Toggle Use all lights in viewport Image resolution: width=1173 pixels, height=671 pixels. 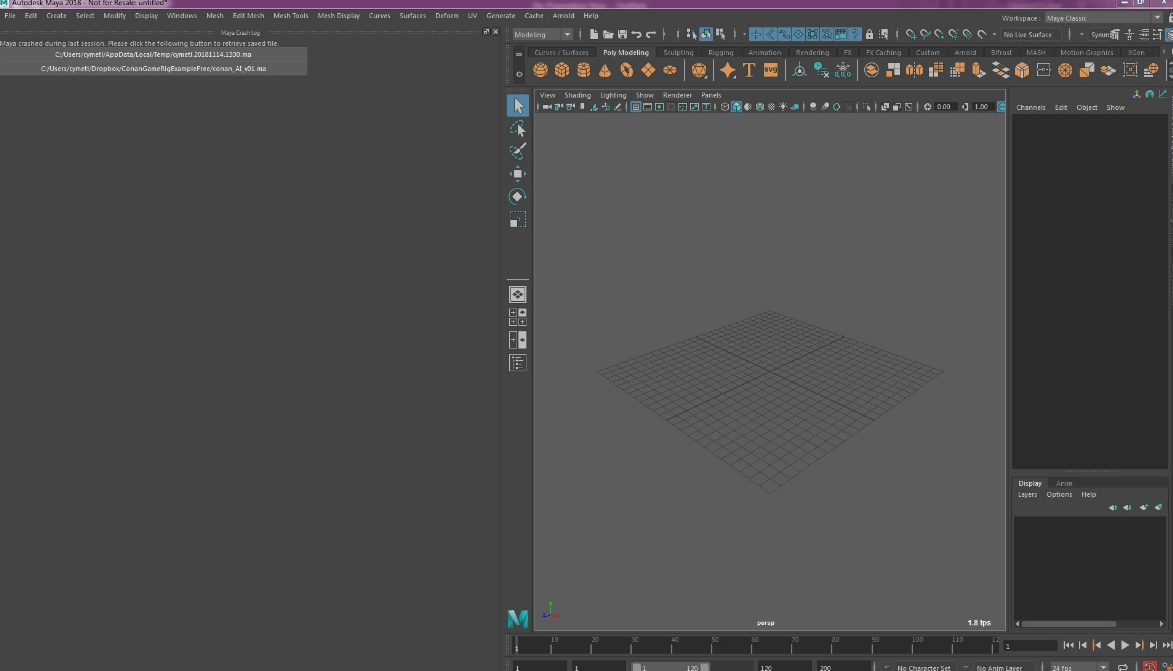pyautogui.click(x=783, y=107)
